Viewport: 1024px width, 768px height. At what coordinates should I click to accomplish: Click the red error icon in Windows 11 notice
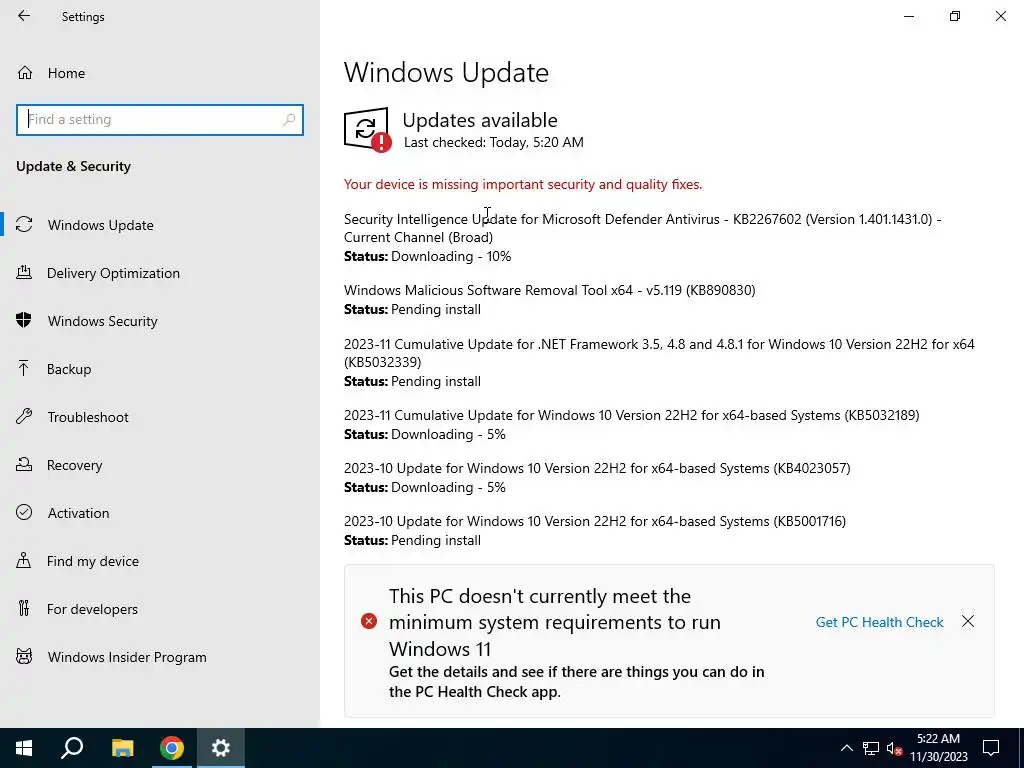point(369,621)
